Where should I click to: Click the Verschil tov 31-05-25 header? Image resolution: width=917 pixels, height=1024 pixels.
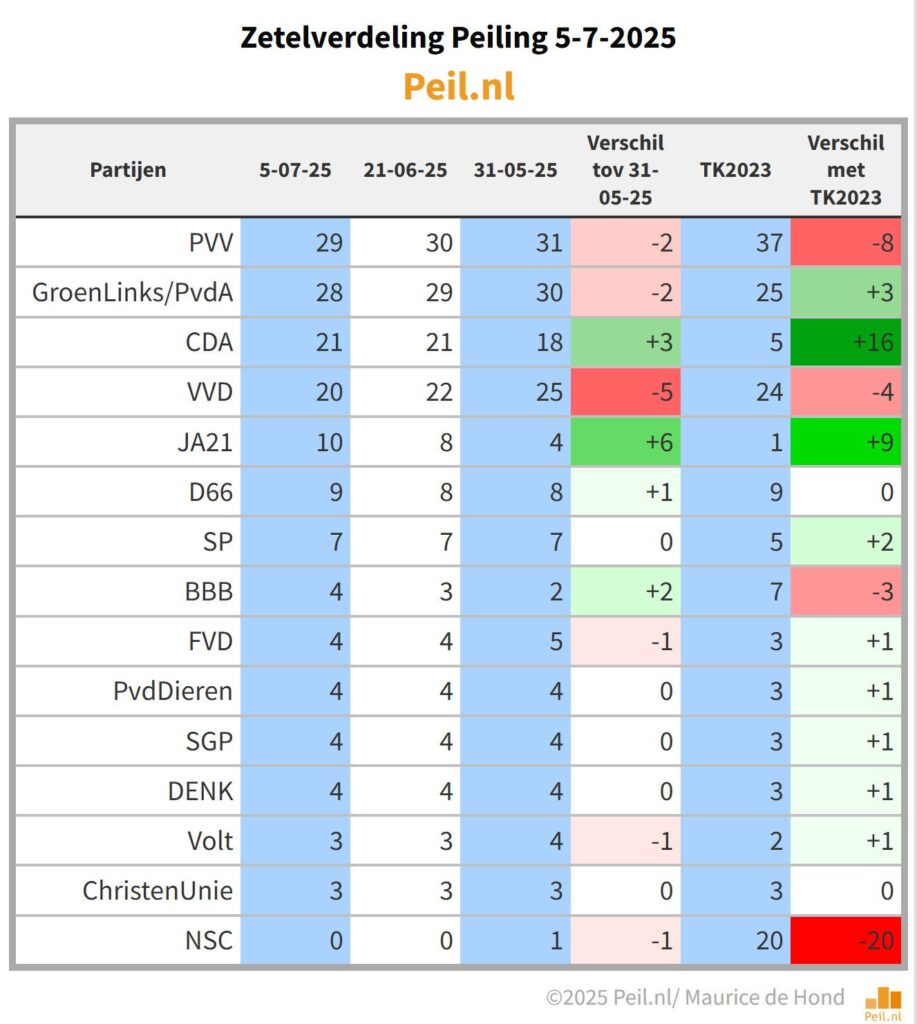pos(625,169)
